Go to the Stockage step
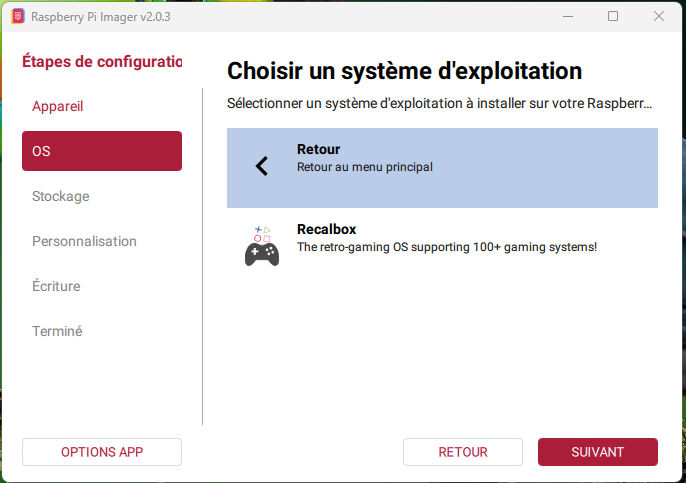This screenshot has height=483, width=686. click(x=60, y=196)
